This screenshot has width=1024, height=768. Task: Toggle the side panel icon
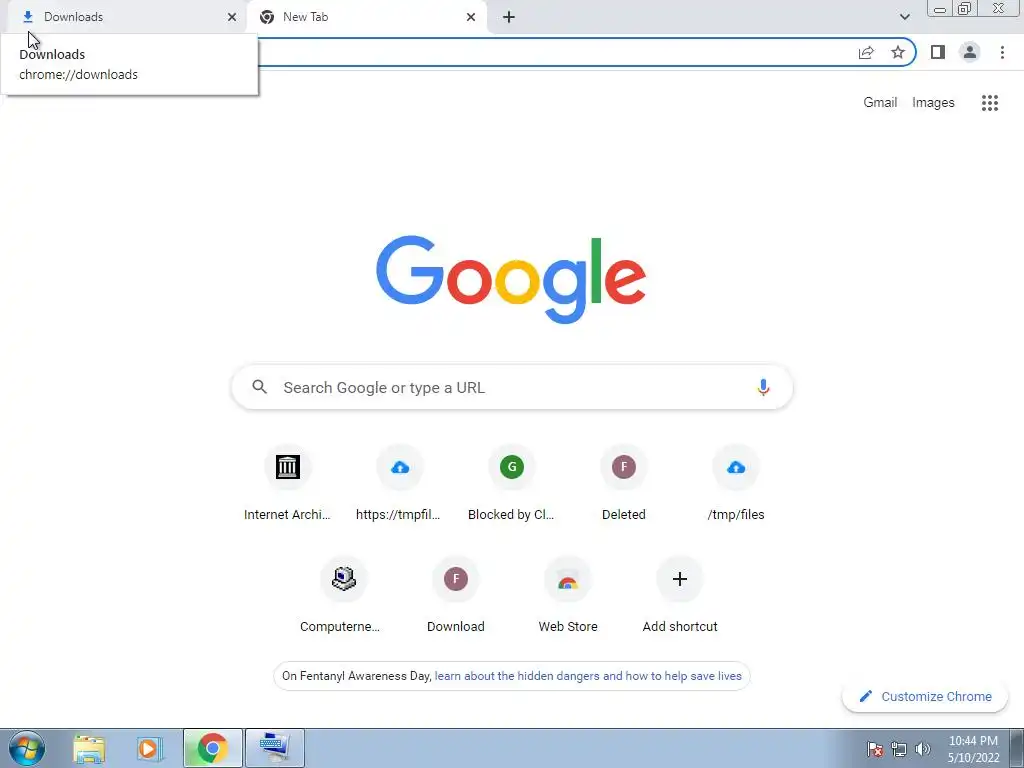click(938, 52)
